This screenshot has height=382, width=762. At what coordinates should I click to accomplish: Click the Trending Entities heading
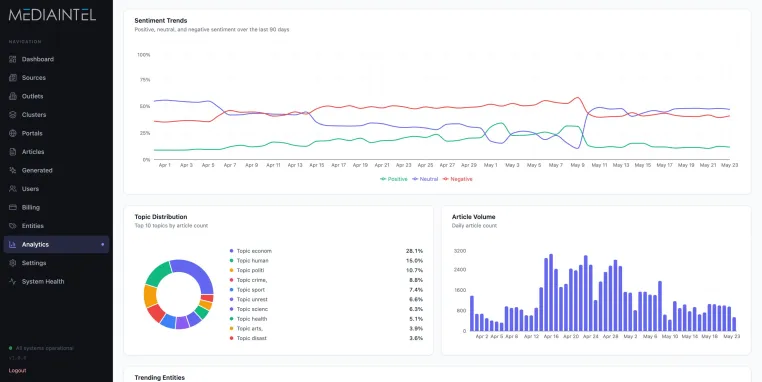click(x=159, y=378)
